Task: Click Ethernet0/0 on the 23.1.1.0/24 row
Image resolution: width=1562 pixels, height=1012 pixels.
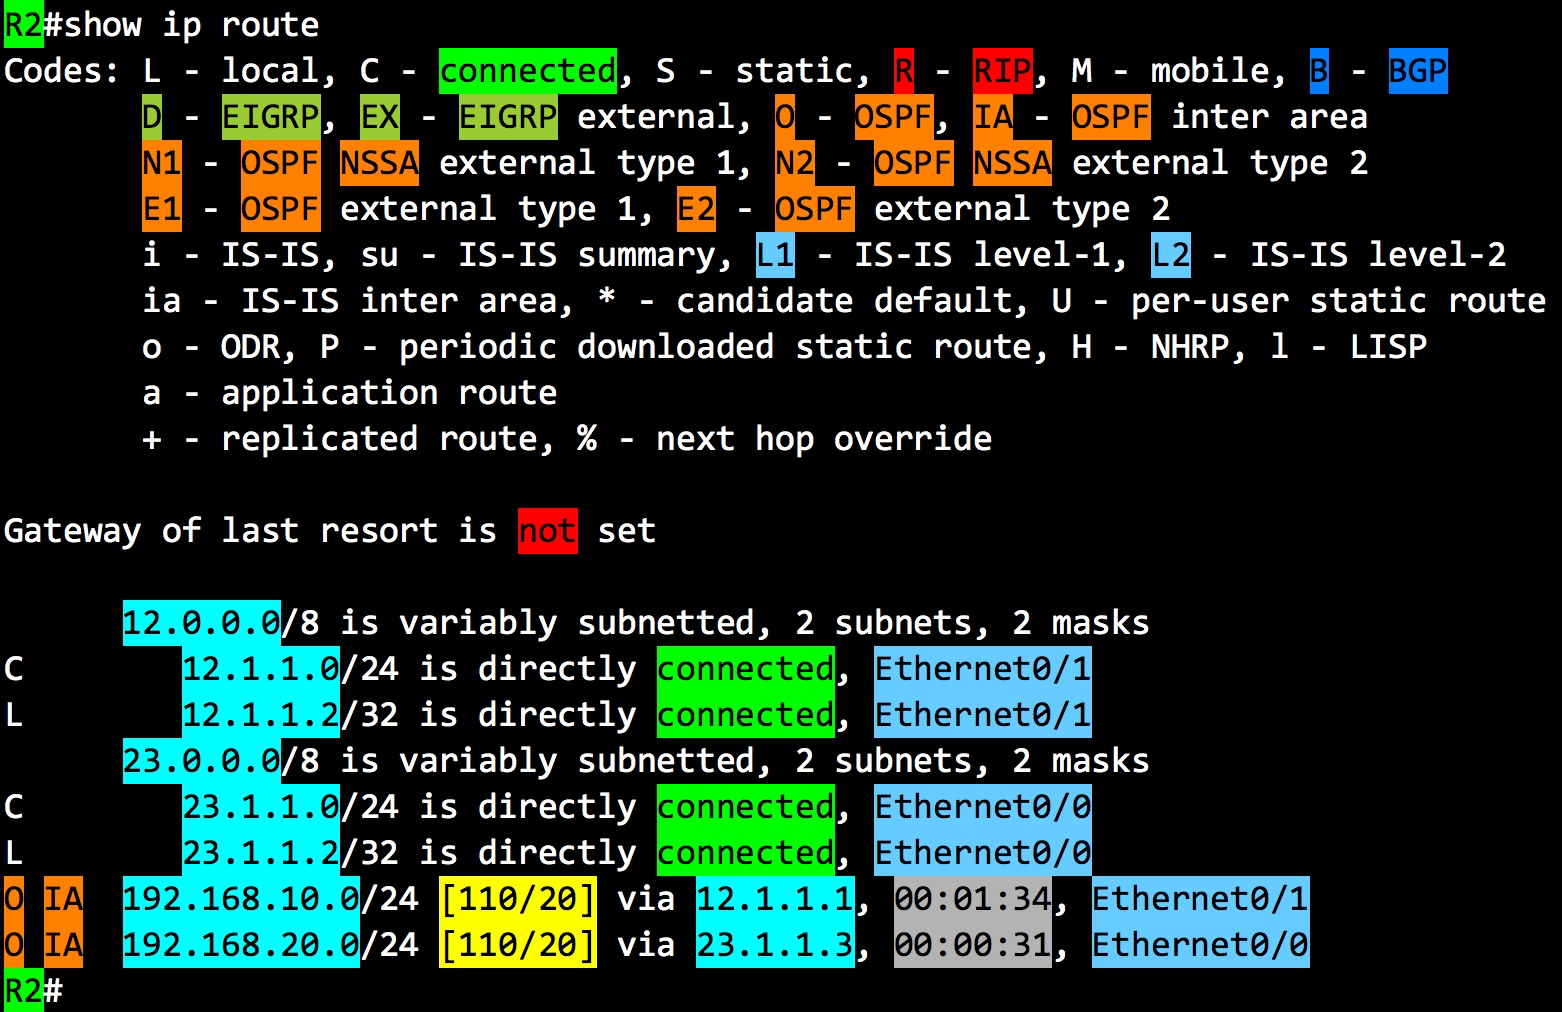Action: click(983, 807)
